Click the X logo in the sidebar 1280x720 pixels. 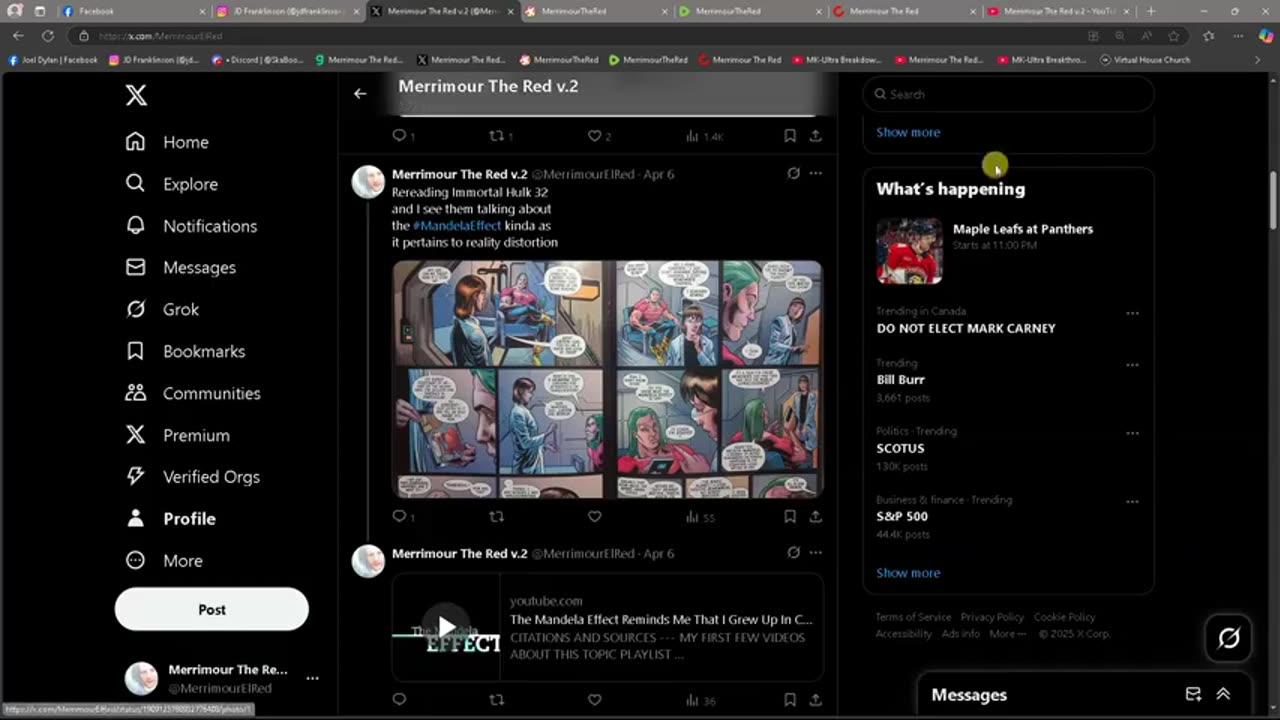[136, 95]
